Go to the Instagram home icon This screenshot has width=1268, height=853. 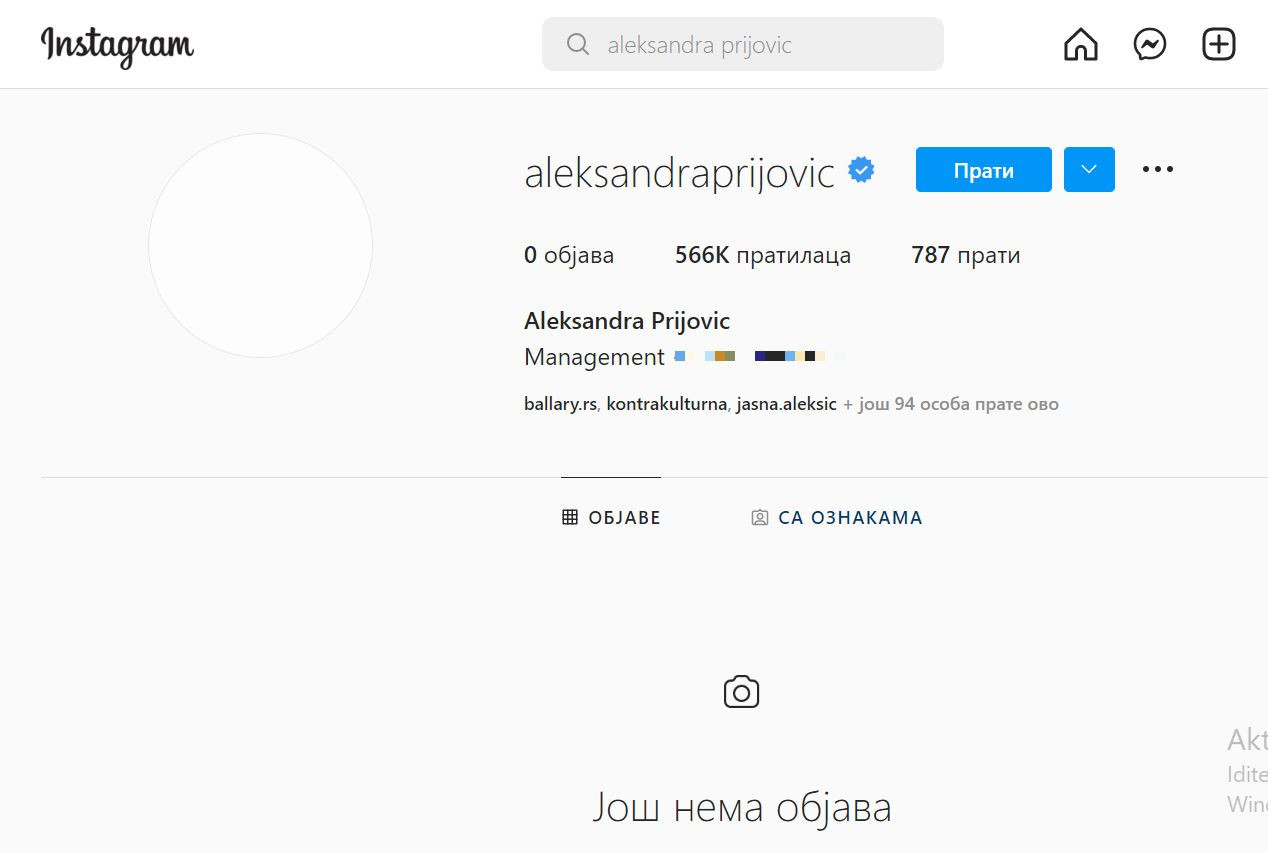pos(1081,44)
